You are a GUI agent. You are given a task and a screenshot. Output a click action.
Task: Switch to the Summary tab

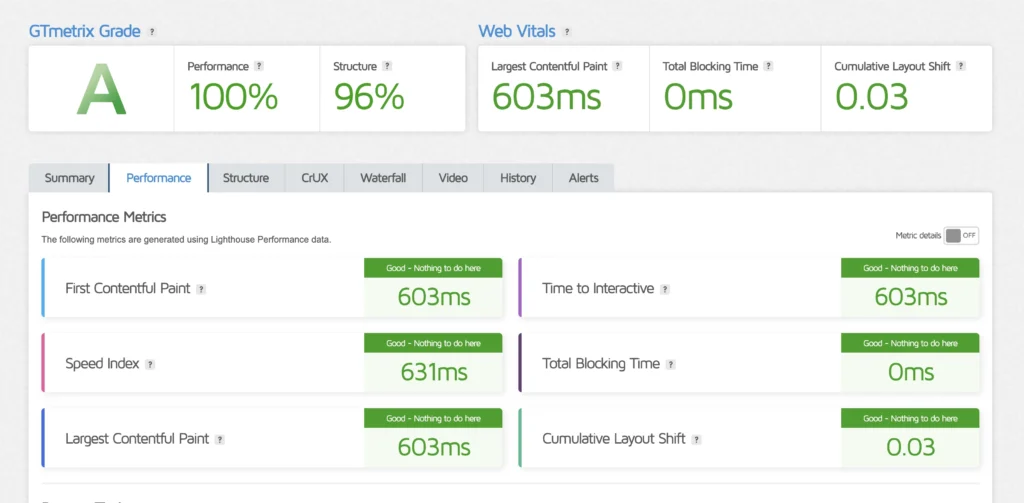coord(69,178)
